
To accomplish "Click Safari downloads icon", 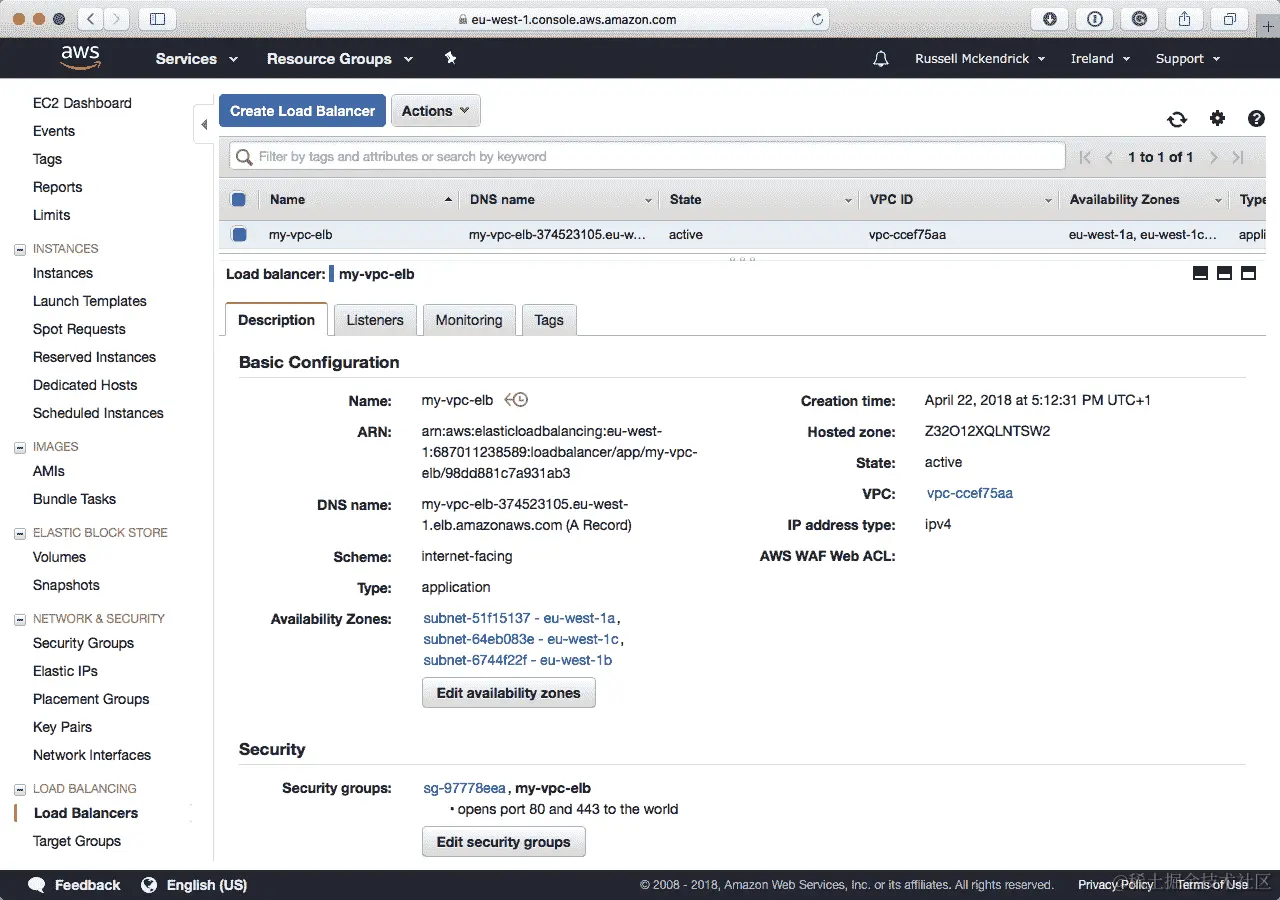I will (1050, 19).
